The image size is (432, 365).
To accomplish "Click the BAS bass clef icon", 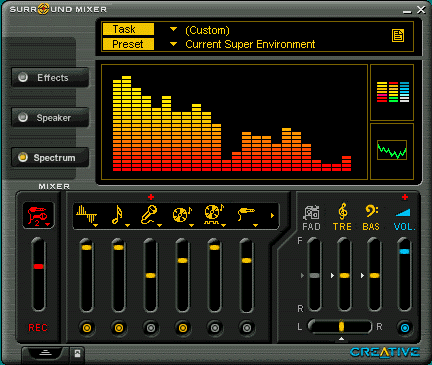I will [371, 211].
